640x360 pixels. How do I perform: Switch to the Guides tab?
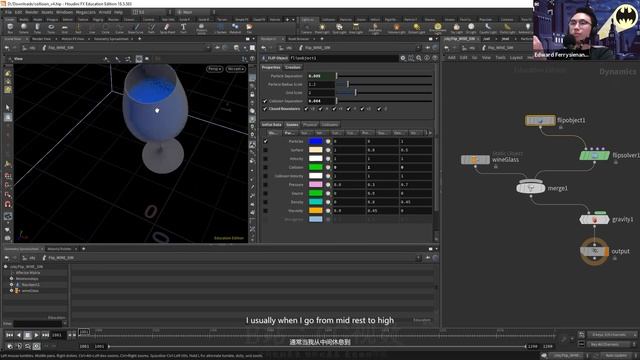[x=292, y=124]
